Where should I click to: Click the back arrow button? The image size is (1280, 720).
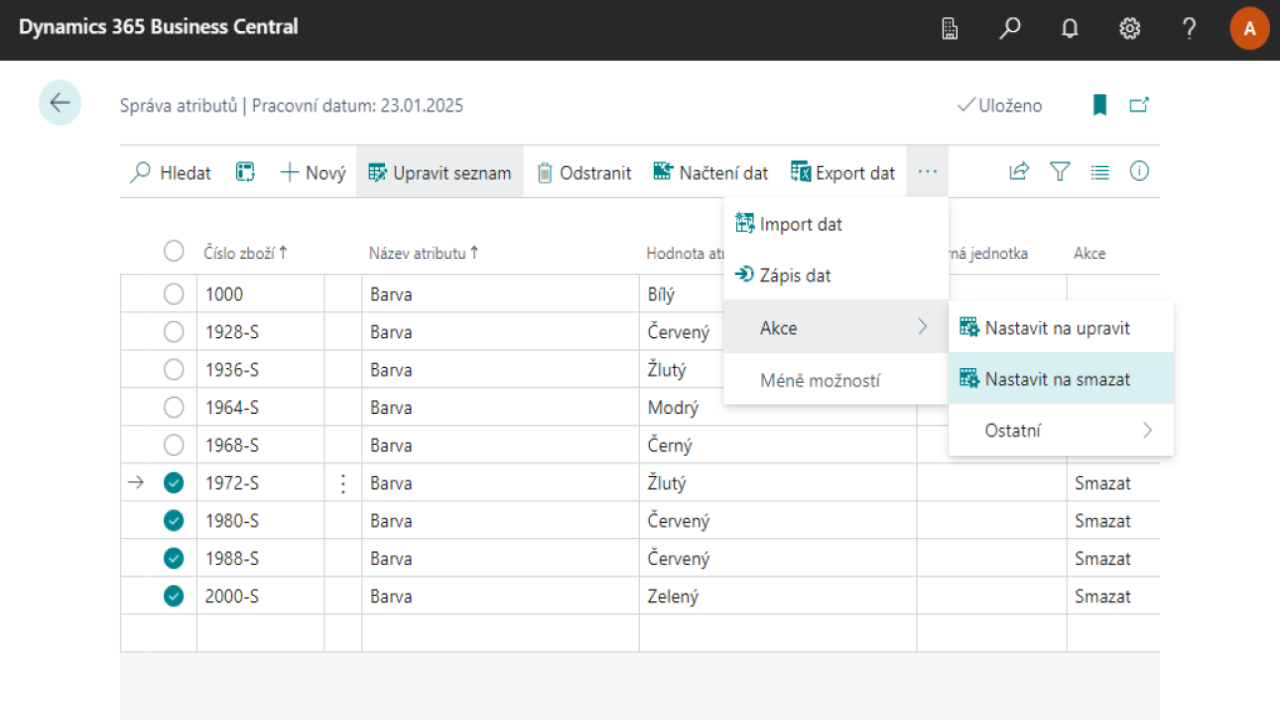point(60,102)
